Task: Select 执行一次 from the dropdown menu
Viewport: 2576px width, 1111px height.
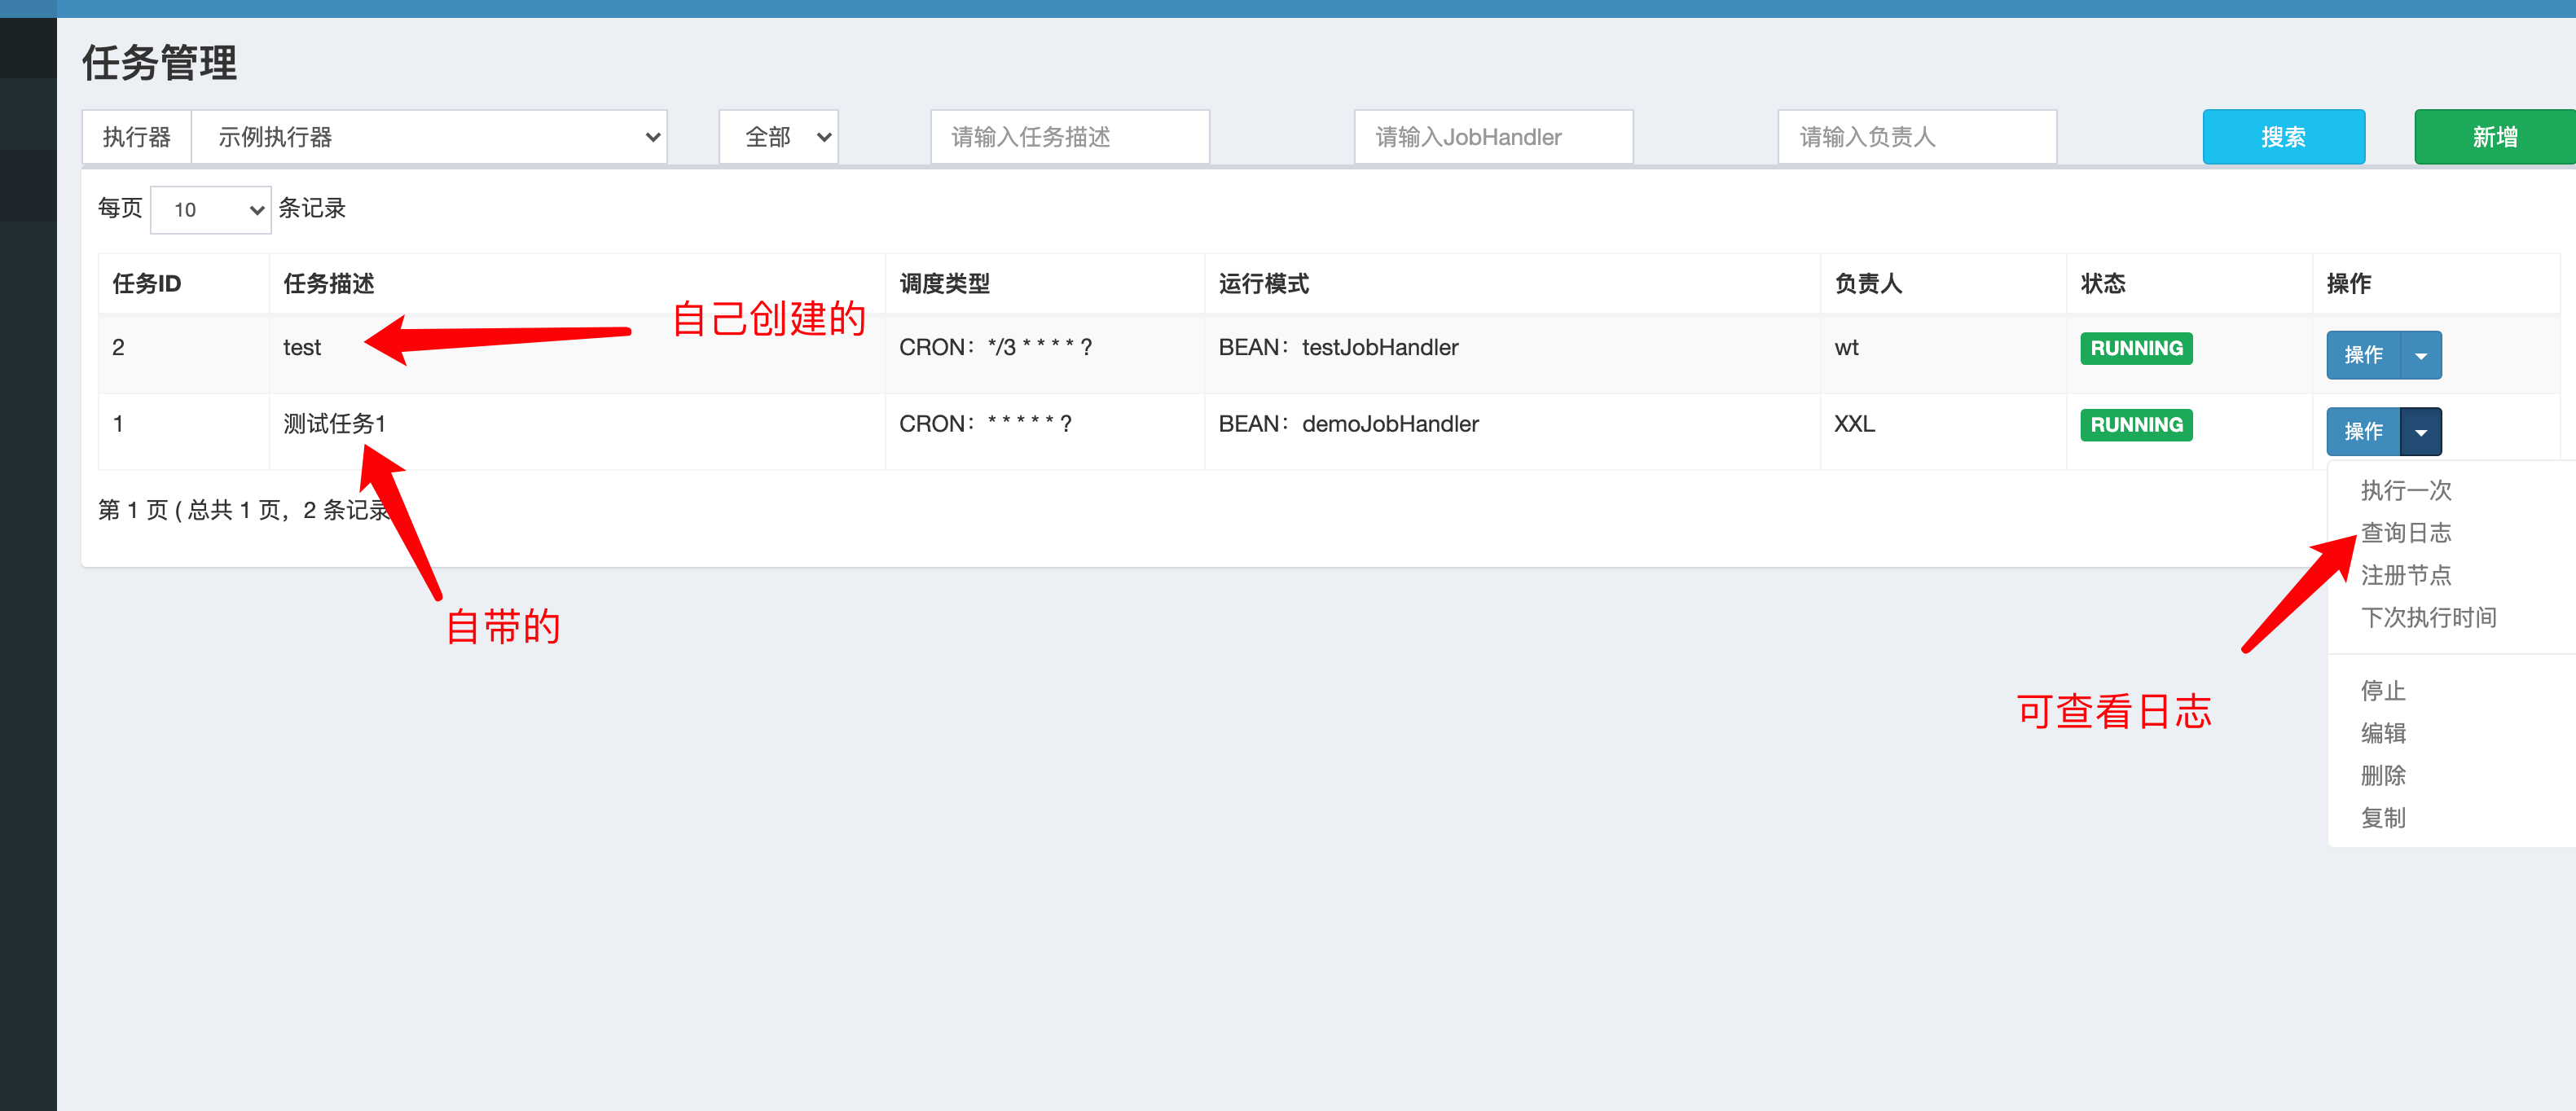Action: (x=2405, y=490)
